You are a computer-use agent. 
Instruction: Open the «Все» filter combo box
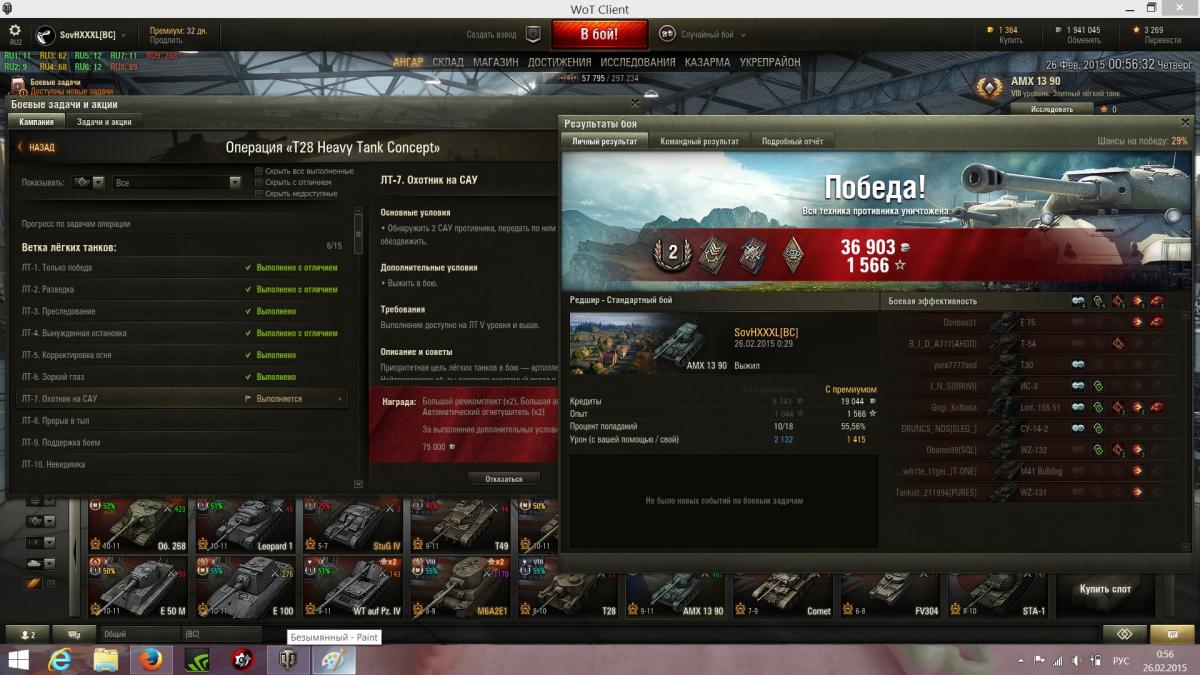pyautogui.click(x=177, y=183)
